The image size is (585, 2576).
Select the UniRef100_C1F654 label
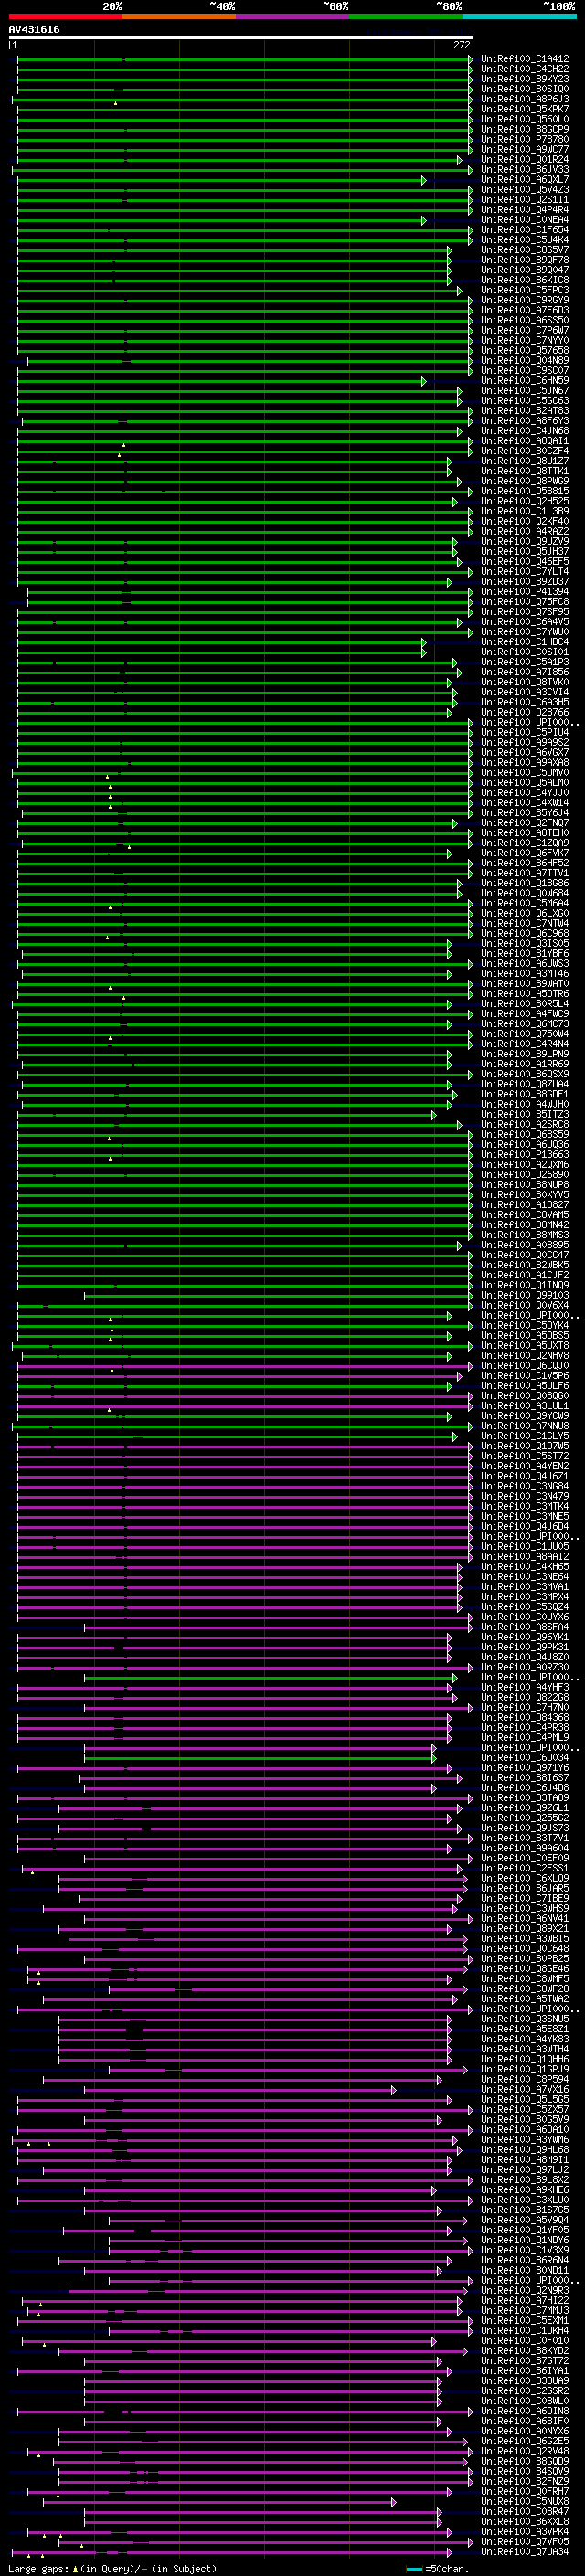[x=525, y=230]
